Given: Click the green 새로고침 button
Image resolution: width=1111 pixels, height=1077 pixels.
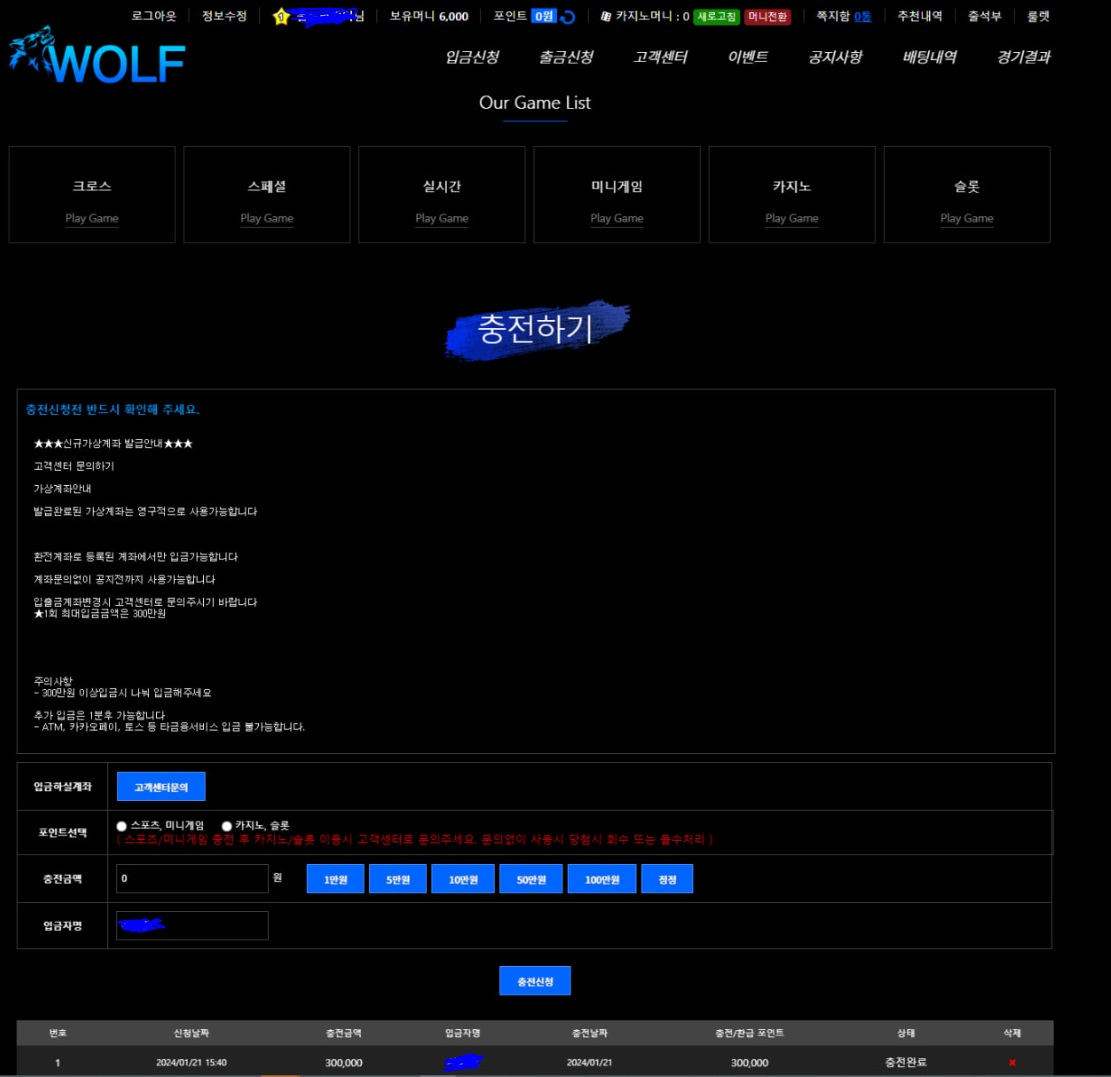Looking at the screenshot, I should (x=717, y=17).
